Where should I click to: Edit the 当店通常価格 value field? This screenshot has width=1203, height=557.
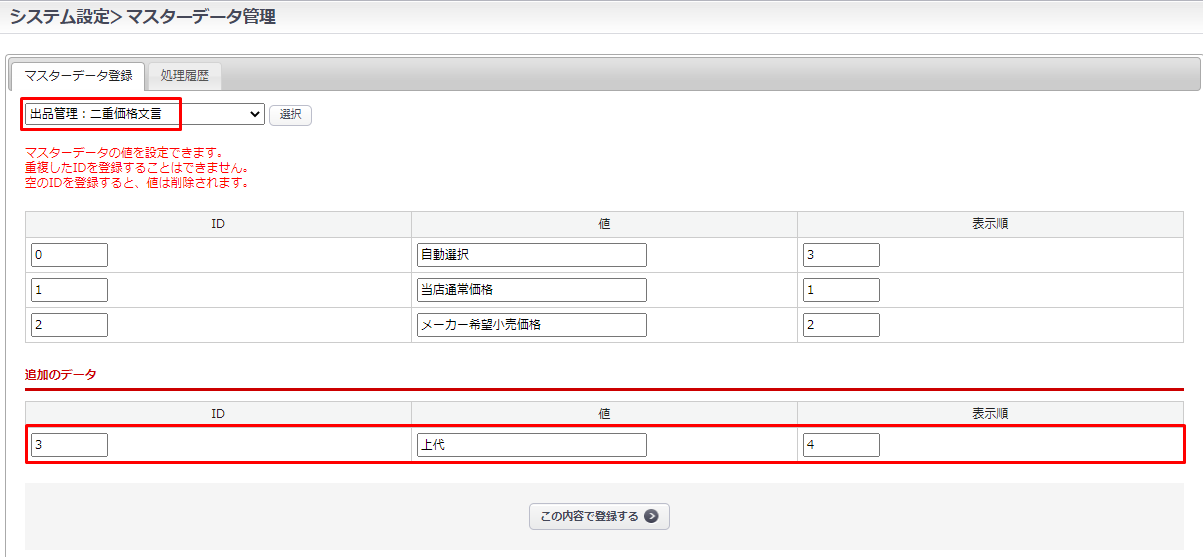532,290
